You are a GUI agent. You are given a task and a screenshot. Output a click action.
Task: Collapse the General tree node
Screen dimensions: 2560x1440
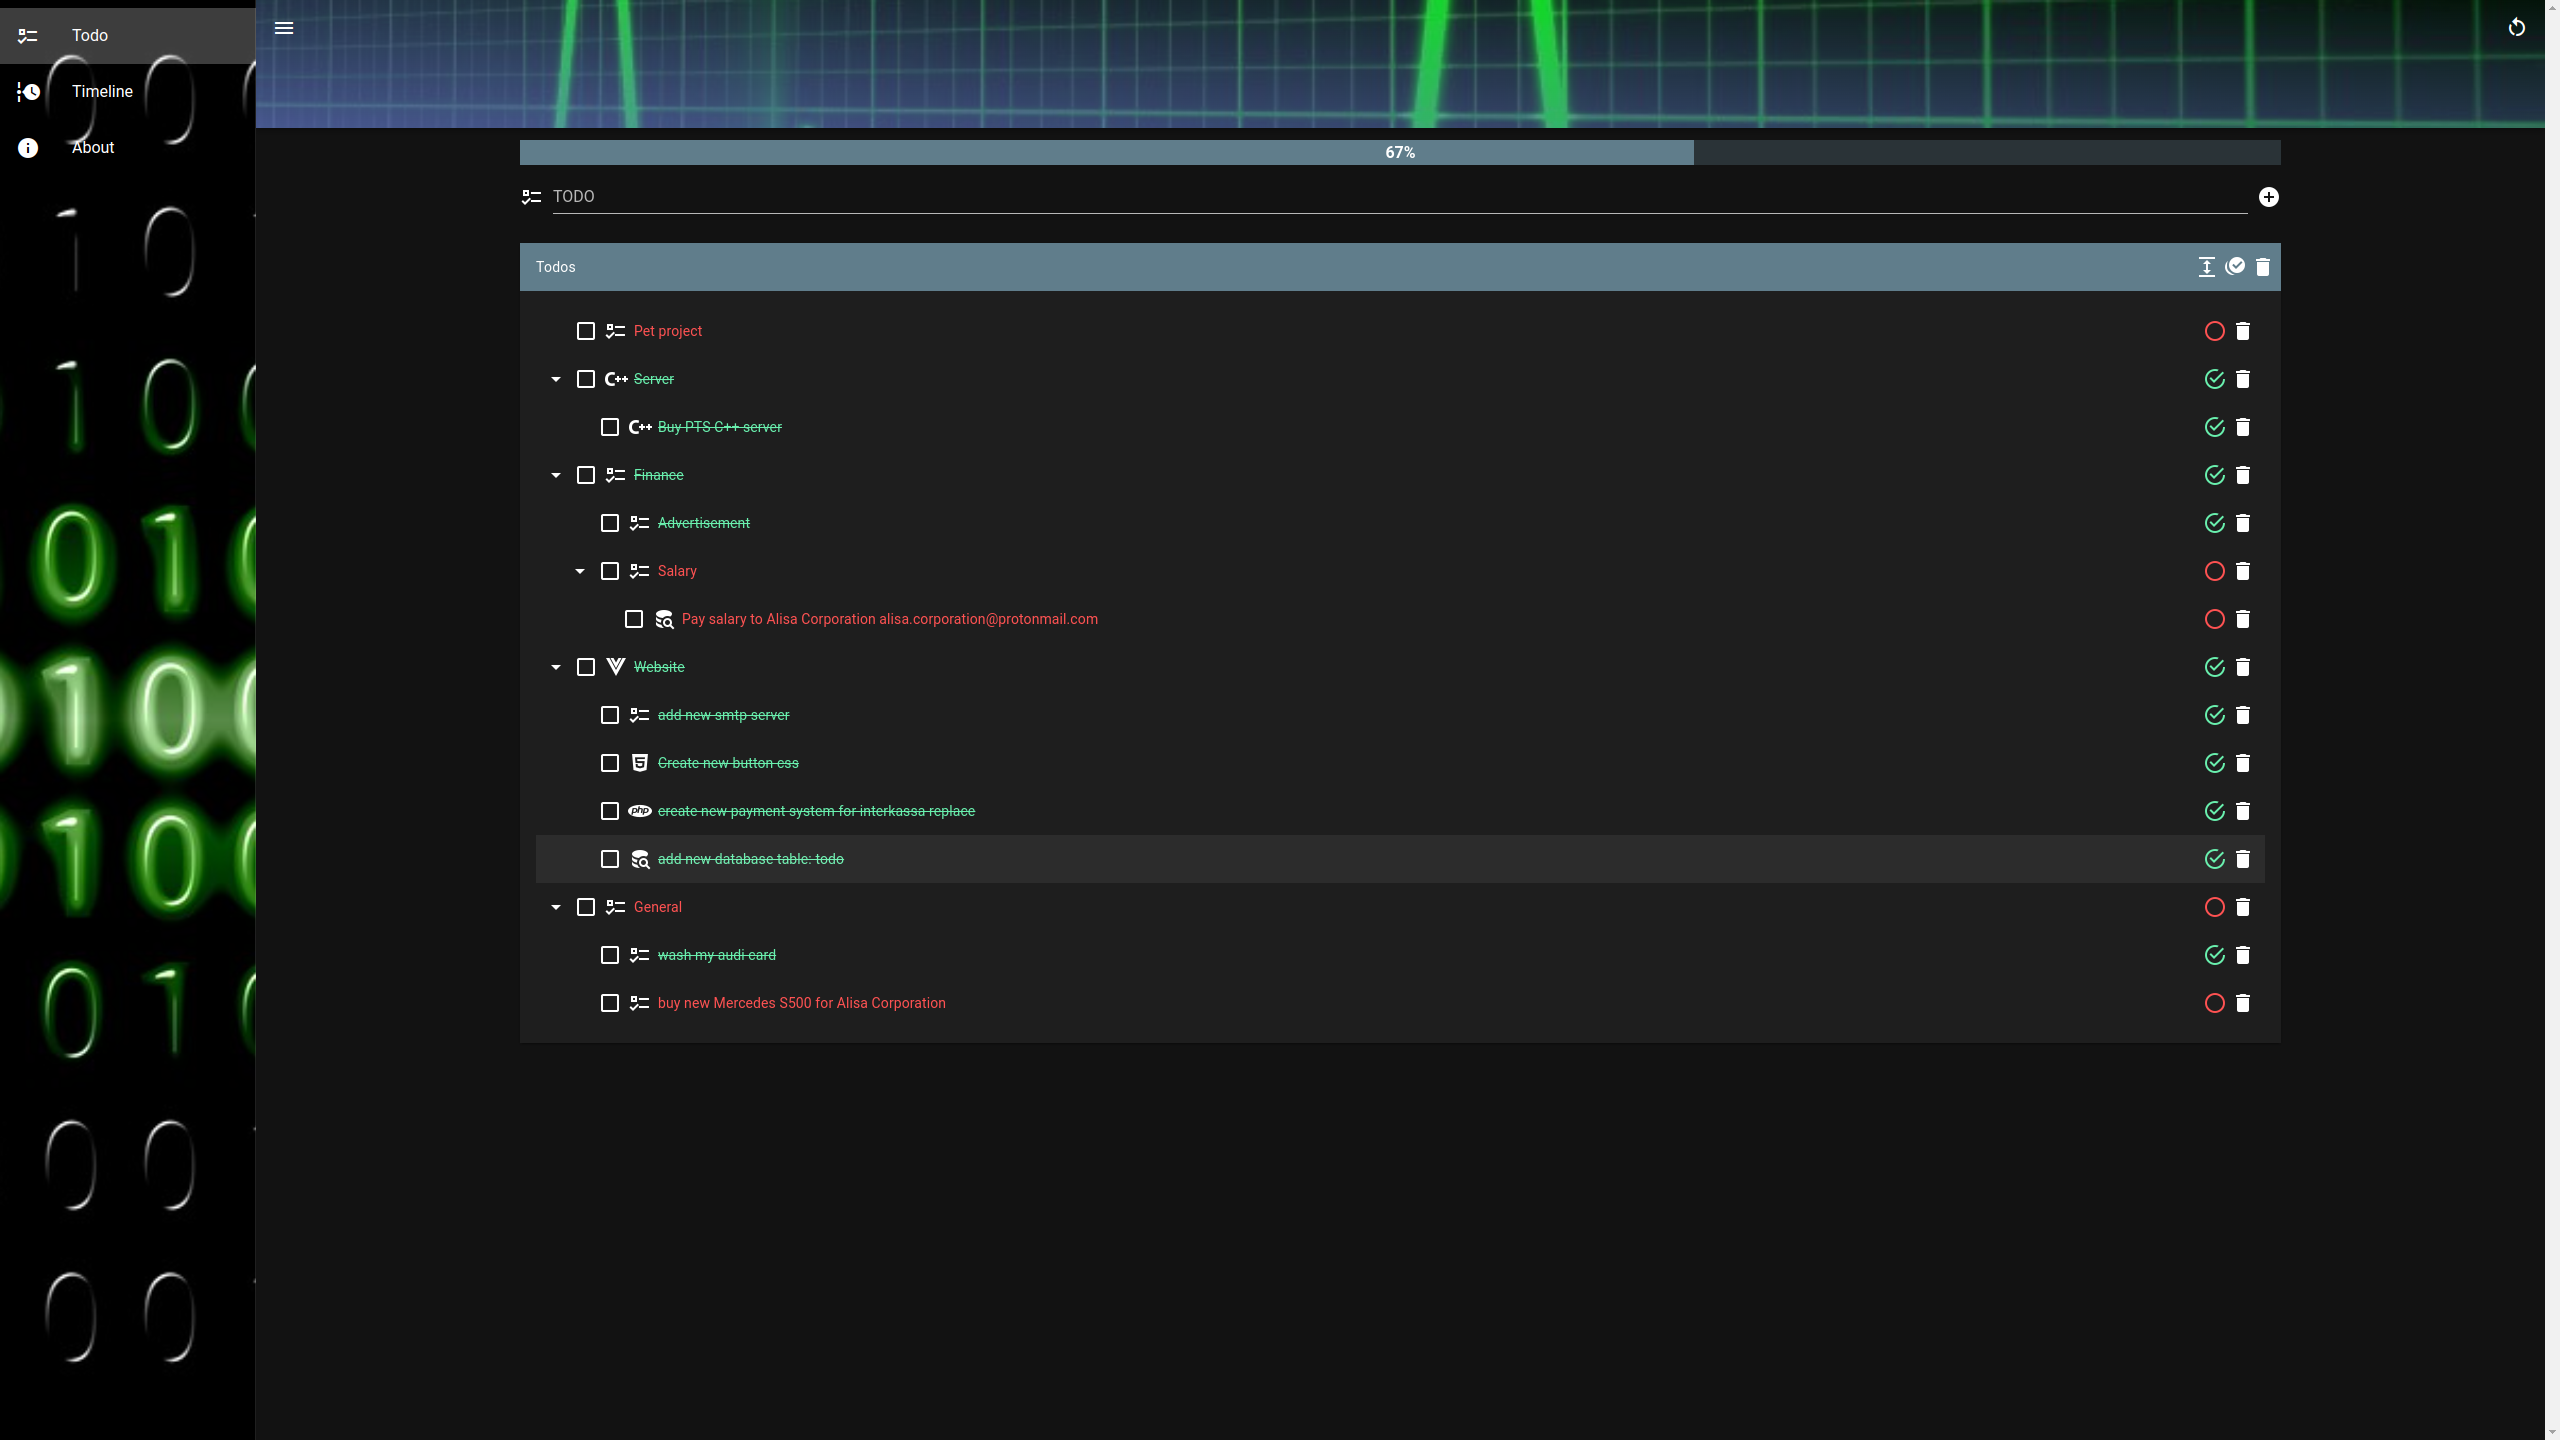pyautogui.click(x=556, y=907)
